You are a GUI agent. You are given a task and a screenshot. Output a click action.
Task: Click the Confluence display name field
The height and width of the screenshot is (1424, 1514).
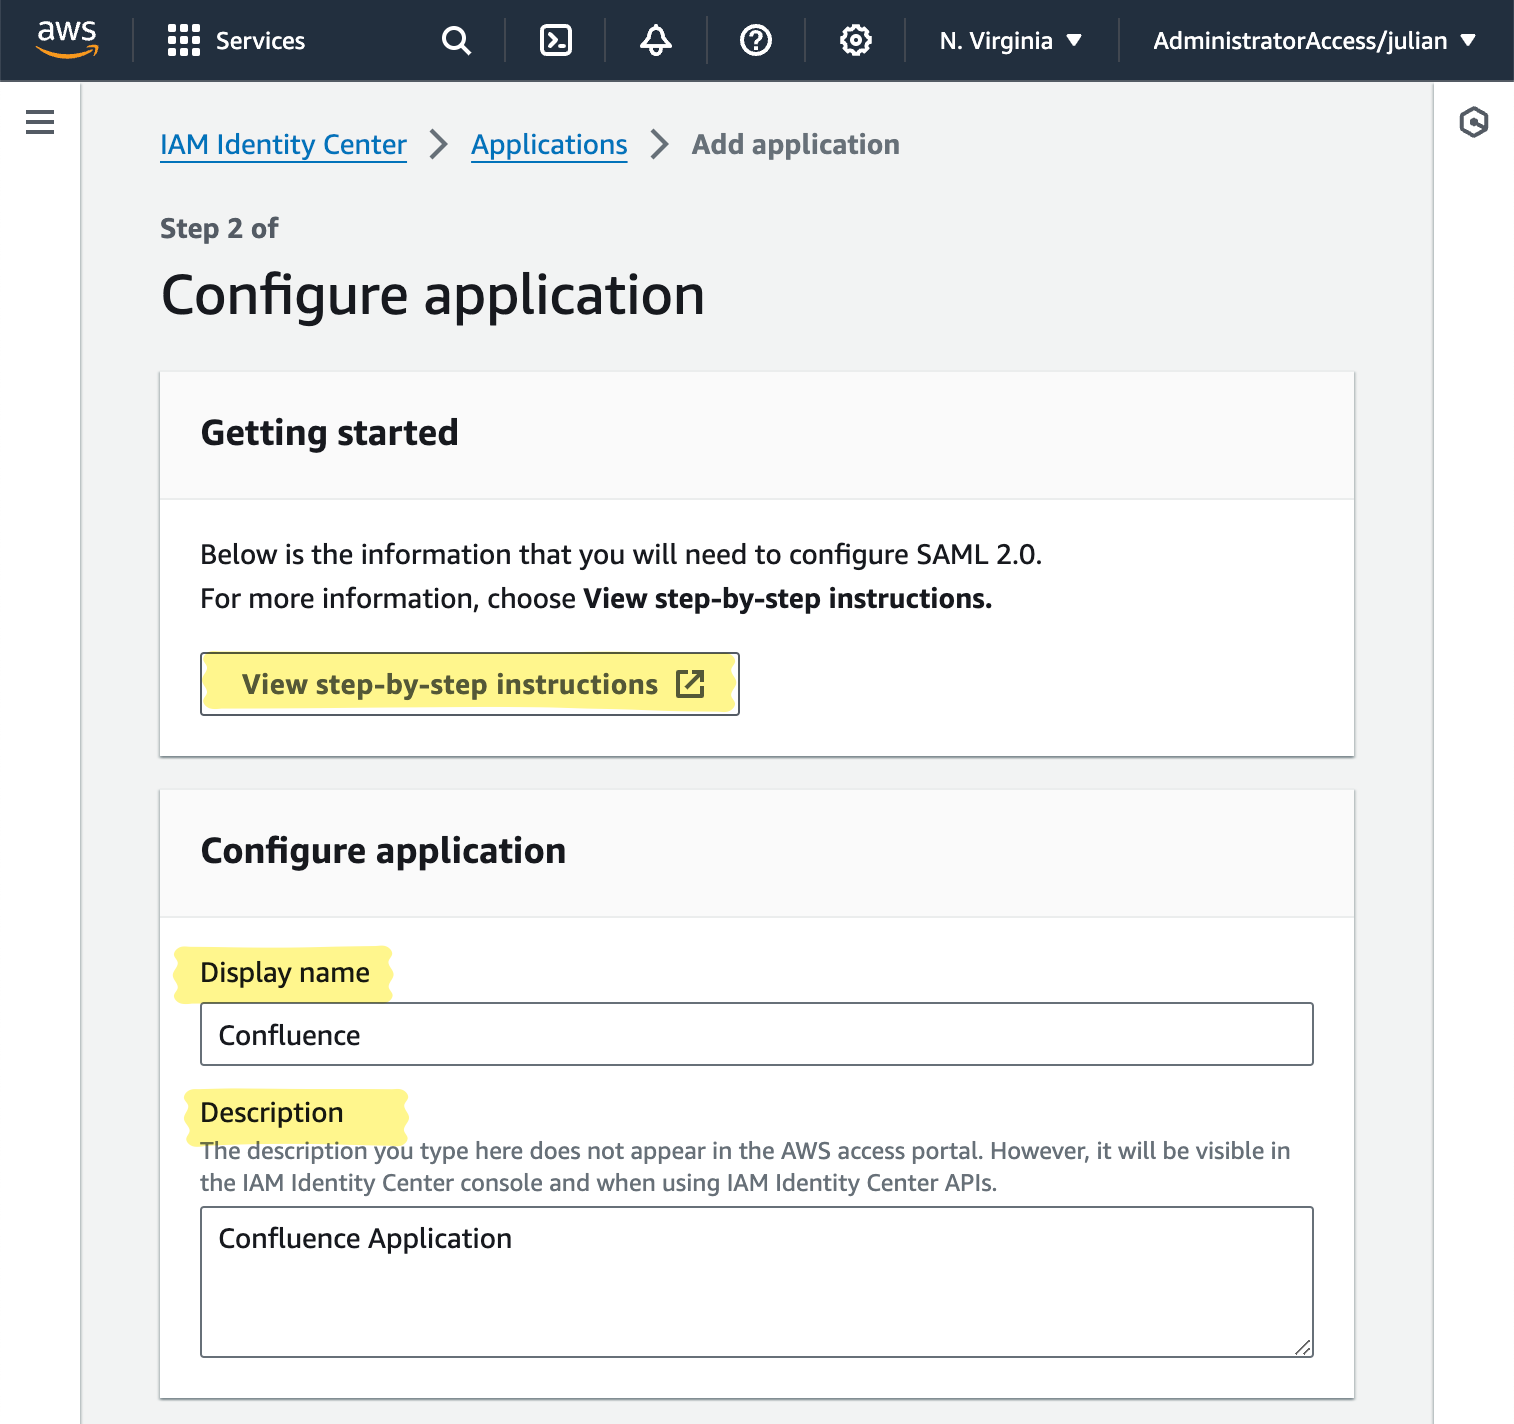click(756, 1034)
